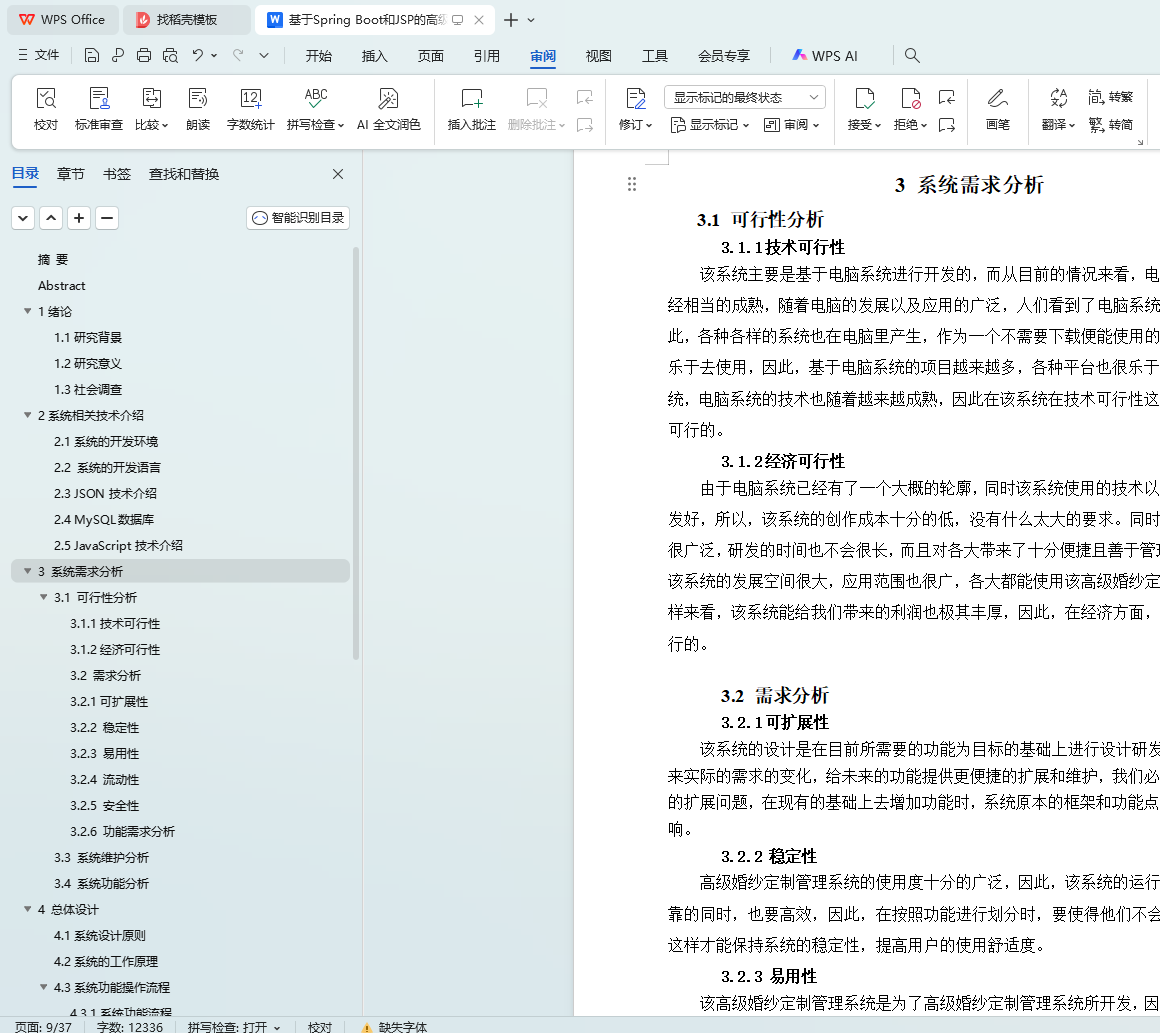Jump to 3.2.5 安全性 heading
This screenshot has width=1160, height=1033.
(104, 806)
